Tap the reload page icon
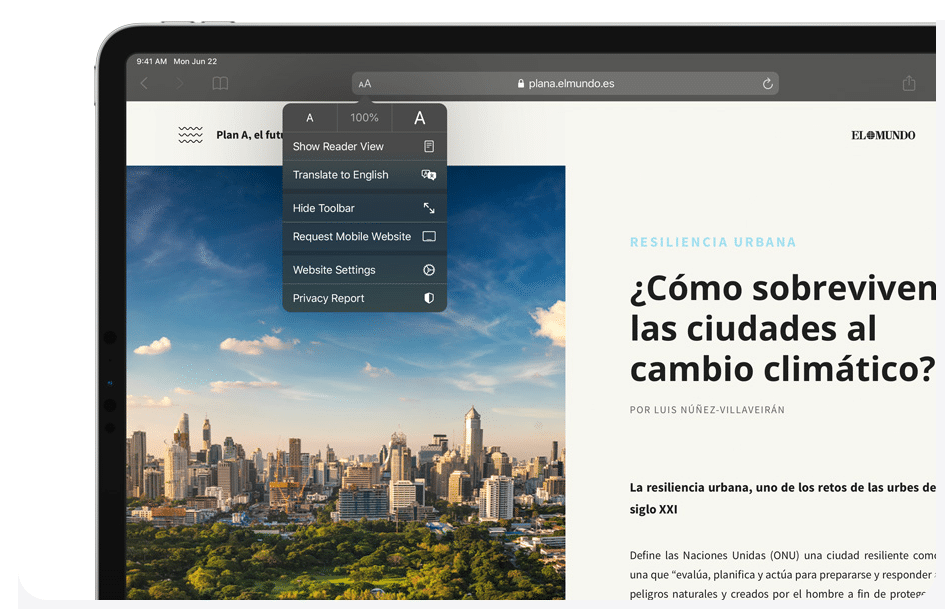945x609 pixels. [767, 84]
